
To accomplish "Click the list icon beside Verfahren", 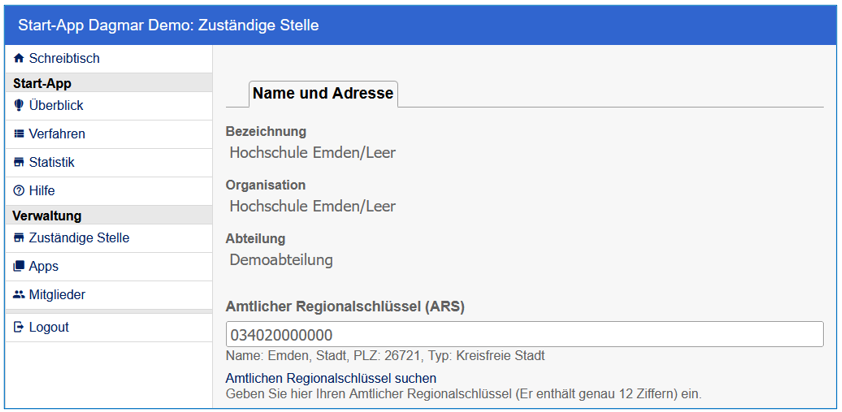I will pyautogui.click(x=19, y=134).
